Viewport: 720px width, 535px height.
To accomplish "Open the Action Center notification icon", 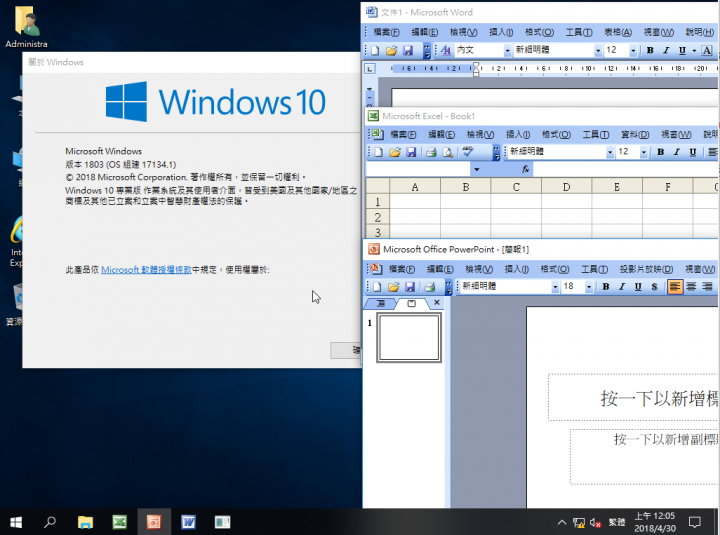I will click(x=695, y=522).
